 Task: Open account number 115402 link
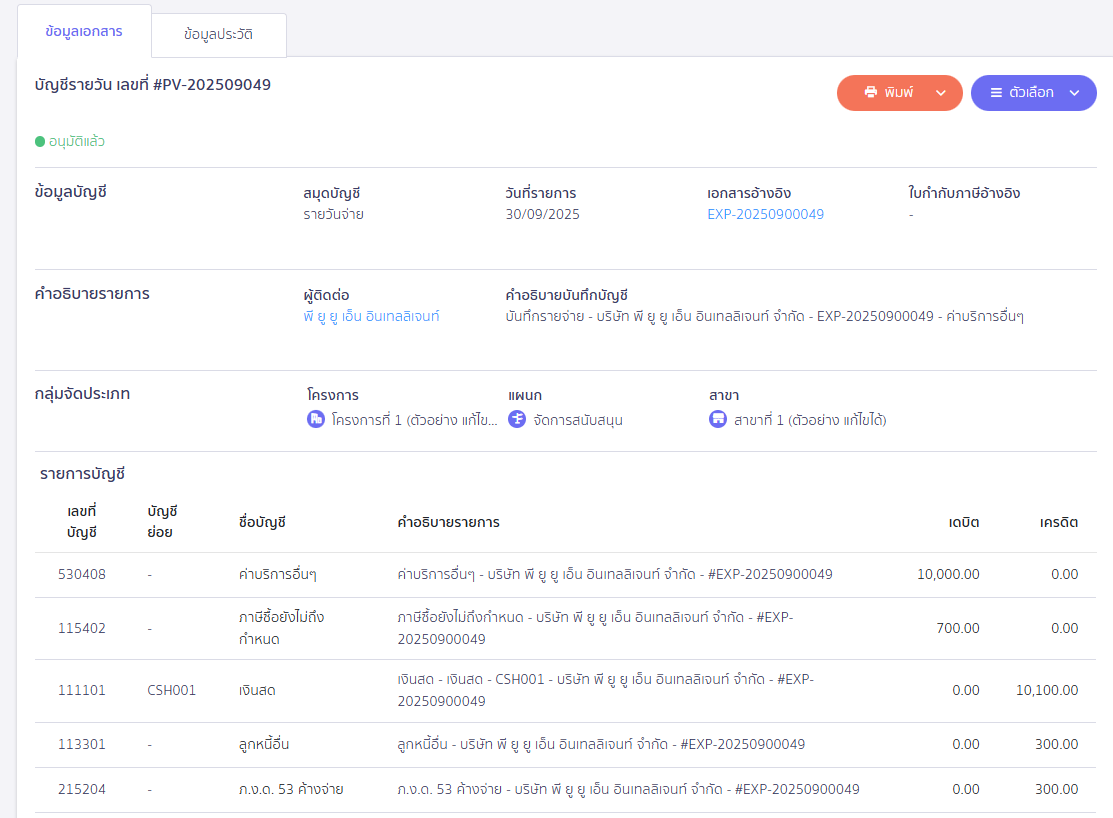click(81, 628)
